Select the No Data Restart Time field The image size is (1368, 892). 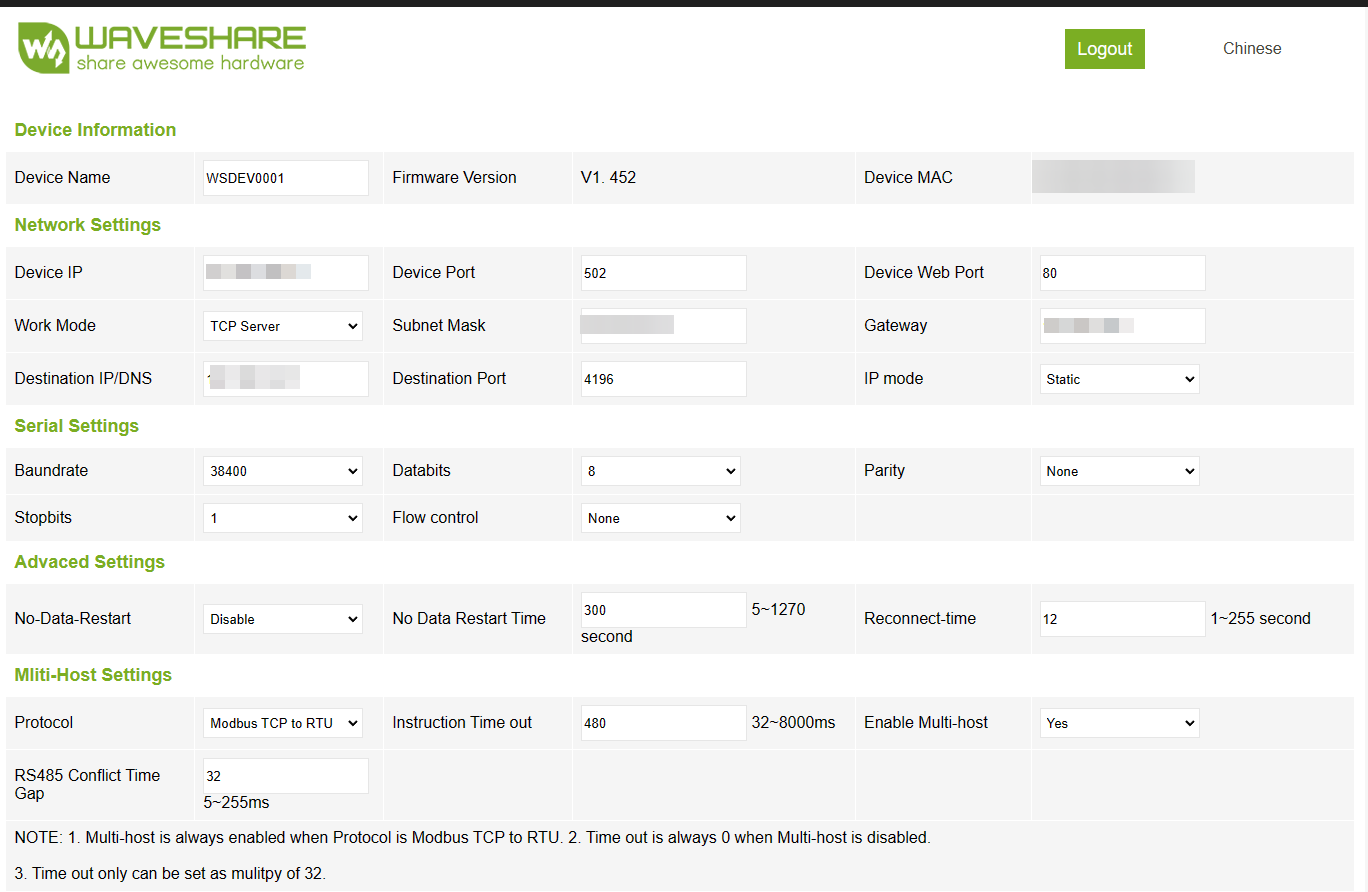pyautogui.click(x=663, y=610)
